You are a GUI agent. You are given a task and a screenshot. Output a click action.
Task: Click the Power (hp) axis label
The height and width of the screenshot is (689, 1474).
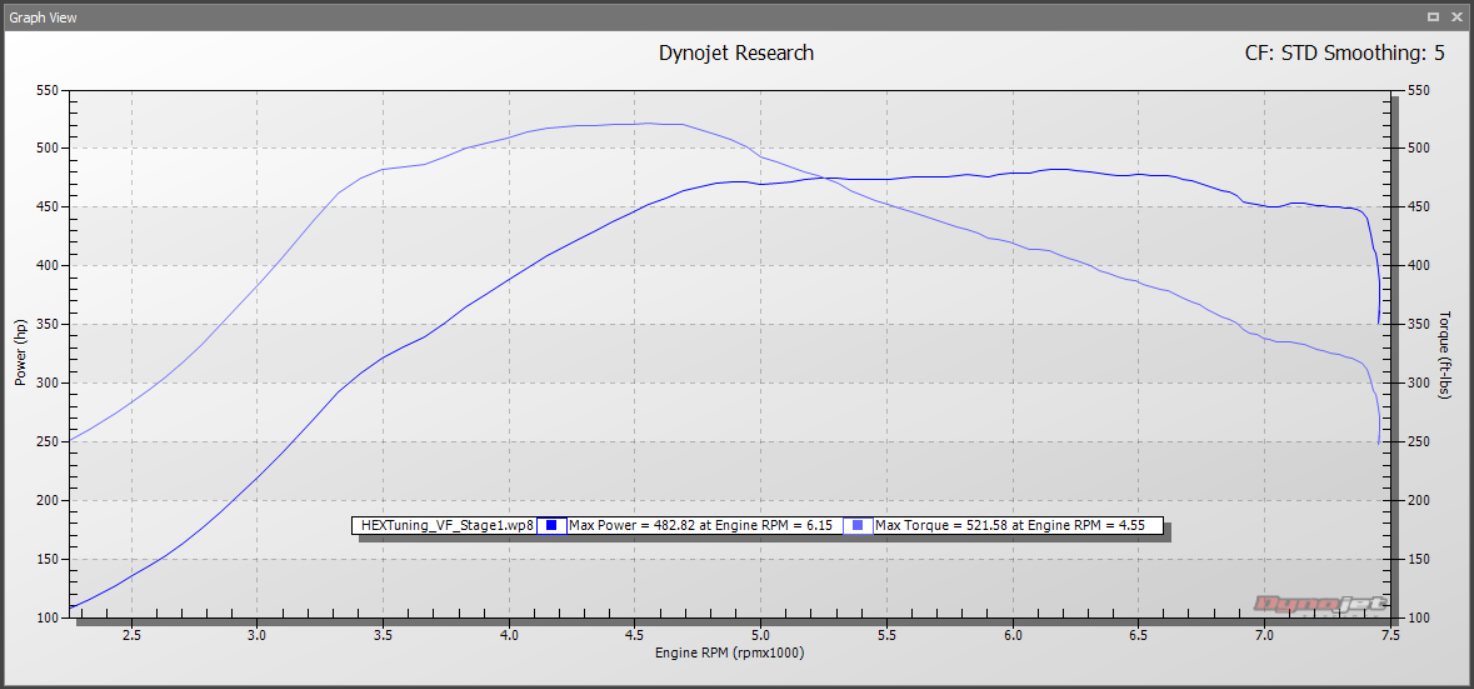pyautogui.click(x=20, y=354)
